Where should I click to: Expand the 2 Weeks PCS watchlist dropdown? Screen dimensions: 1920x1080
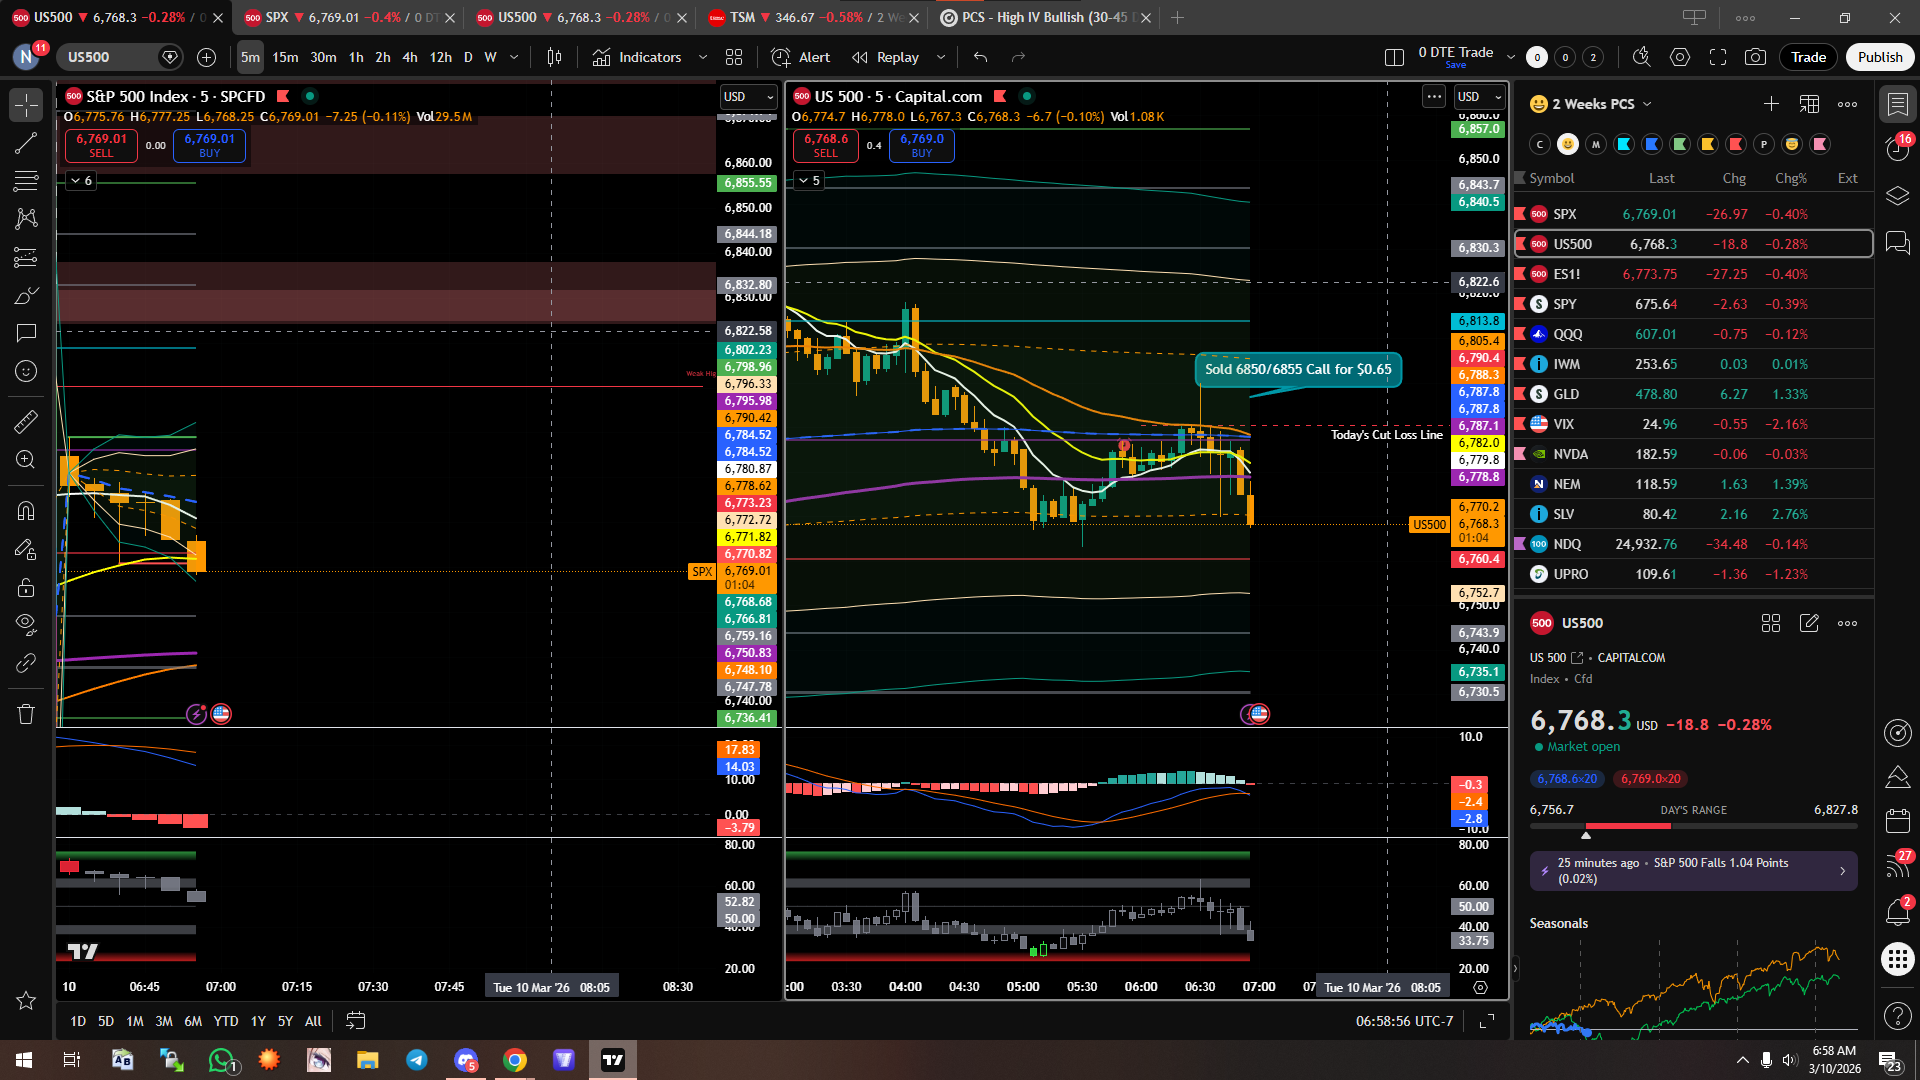point(1647,104)
